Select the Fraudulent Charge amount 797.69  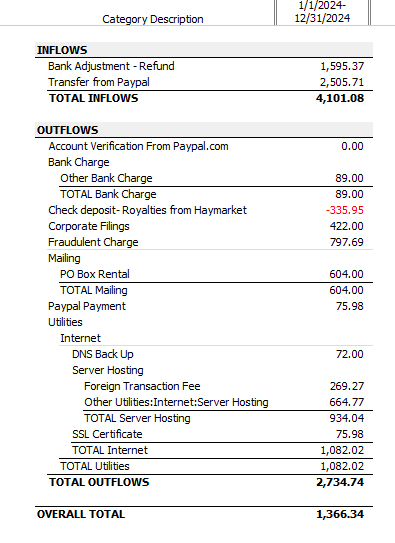tap(347, 242)
